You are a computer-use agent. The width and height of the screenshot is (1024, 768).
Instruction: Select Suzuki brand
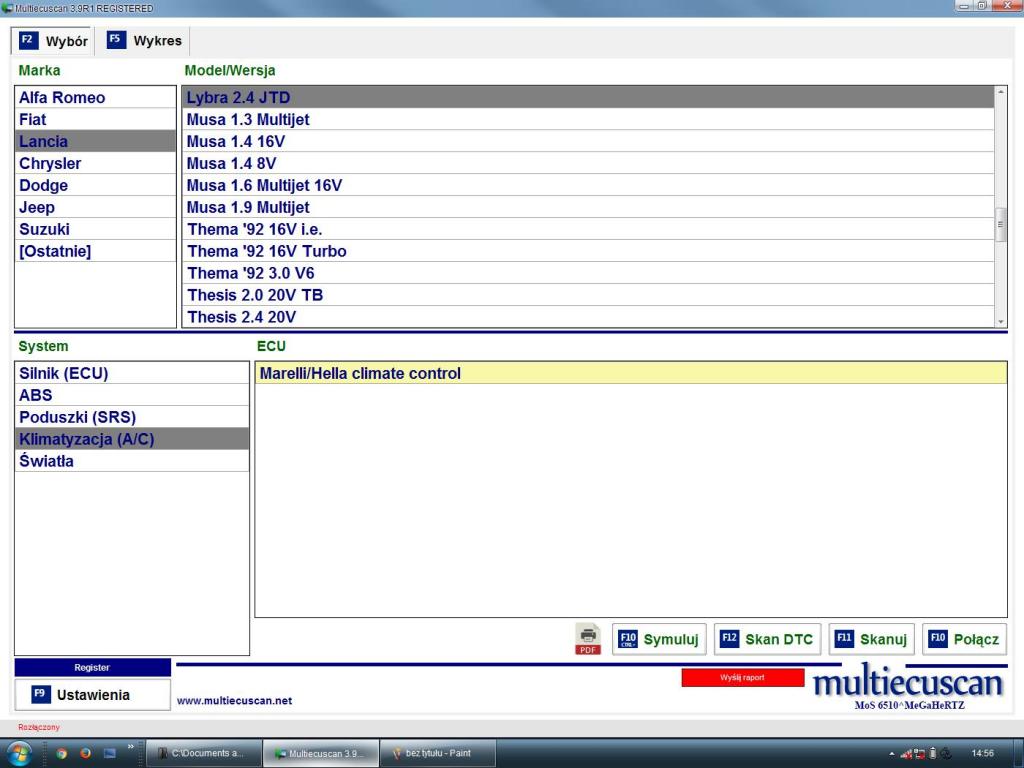click(95, 229)
